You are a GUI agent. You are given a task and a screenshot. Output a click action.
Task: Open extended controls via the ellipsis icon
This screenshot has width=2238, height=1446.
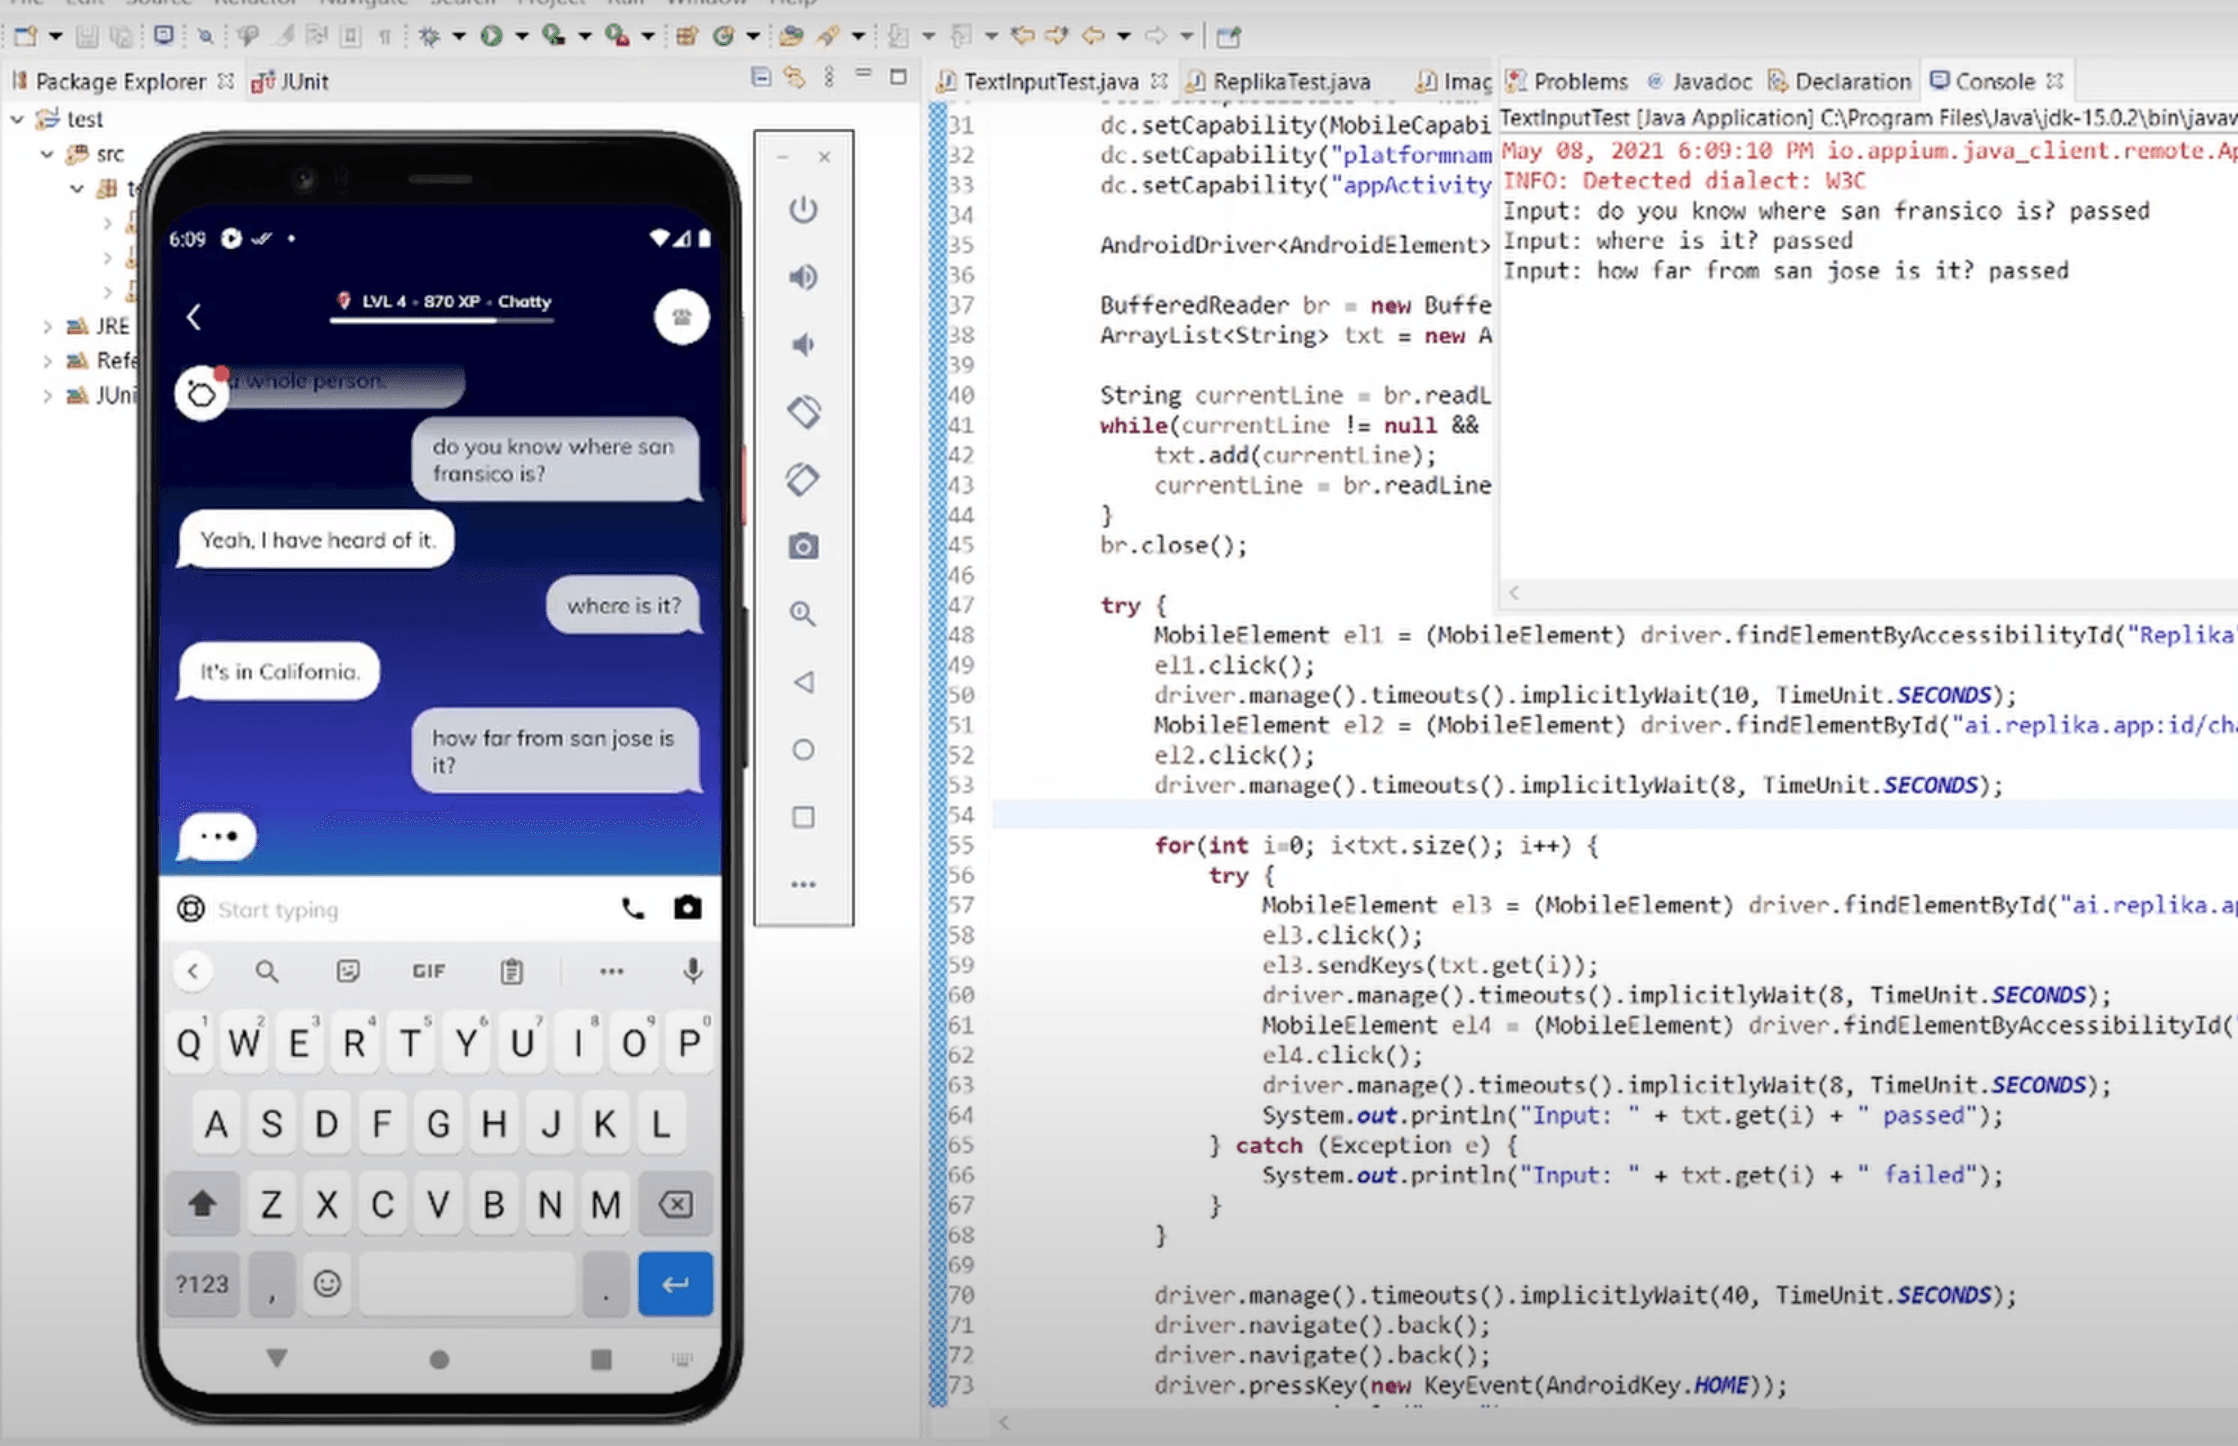pos(803,883)
